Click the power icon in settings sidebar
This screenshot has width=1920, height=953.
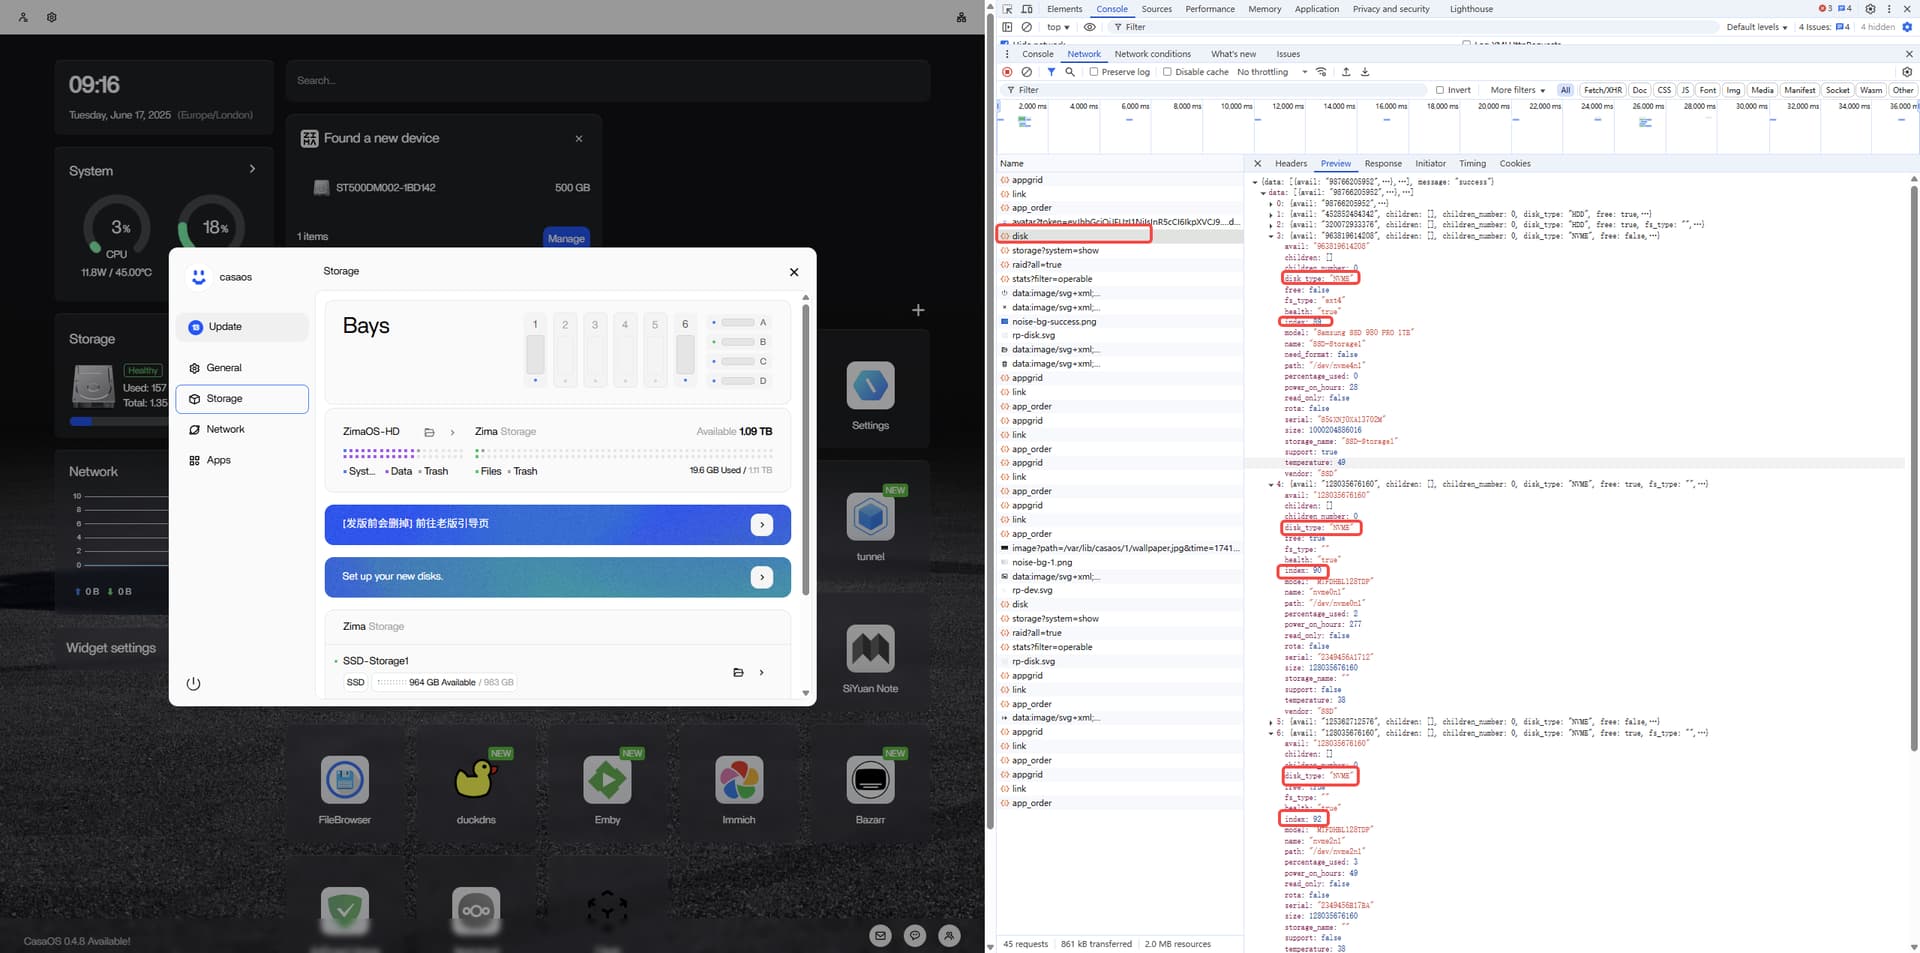(x=193, y=684)
